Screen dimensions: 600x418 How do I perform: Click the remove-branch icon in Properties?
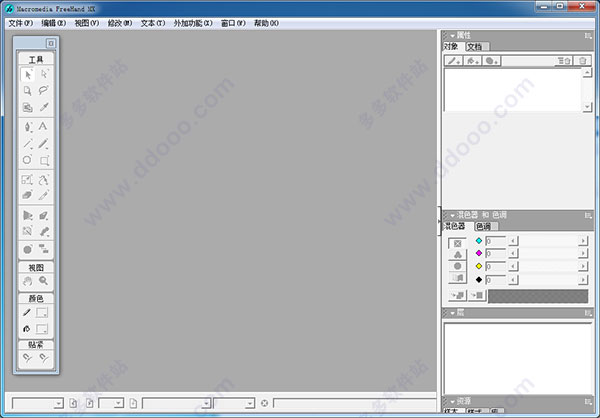point(564,61)
